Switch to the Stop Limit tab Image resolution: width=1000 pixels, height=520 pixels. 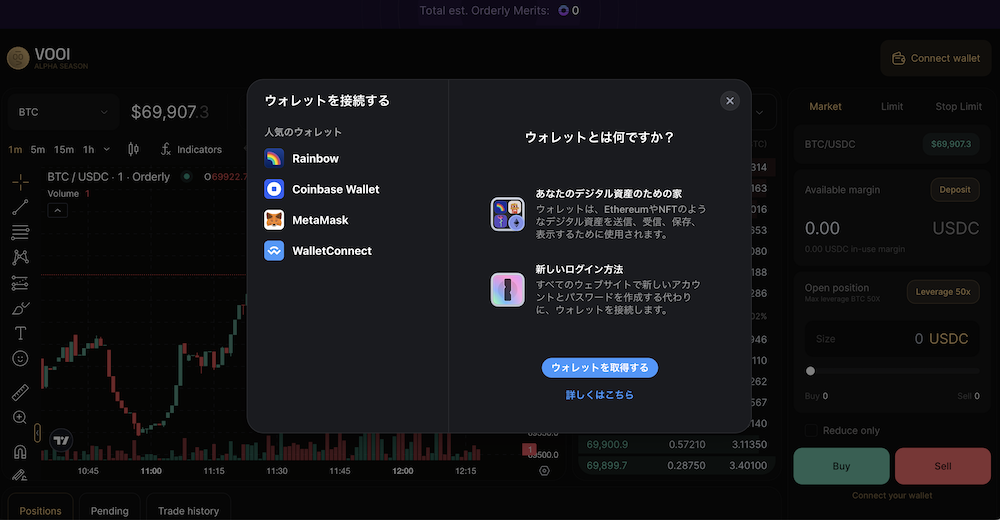pyautogui.click(x=958, y=107)
